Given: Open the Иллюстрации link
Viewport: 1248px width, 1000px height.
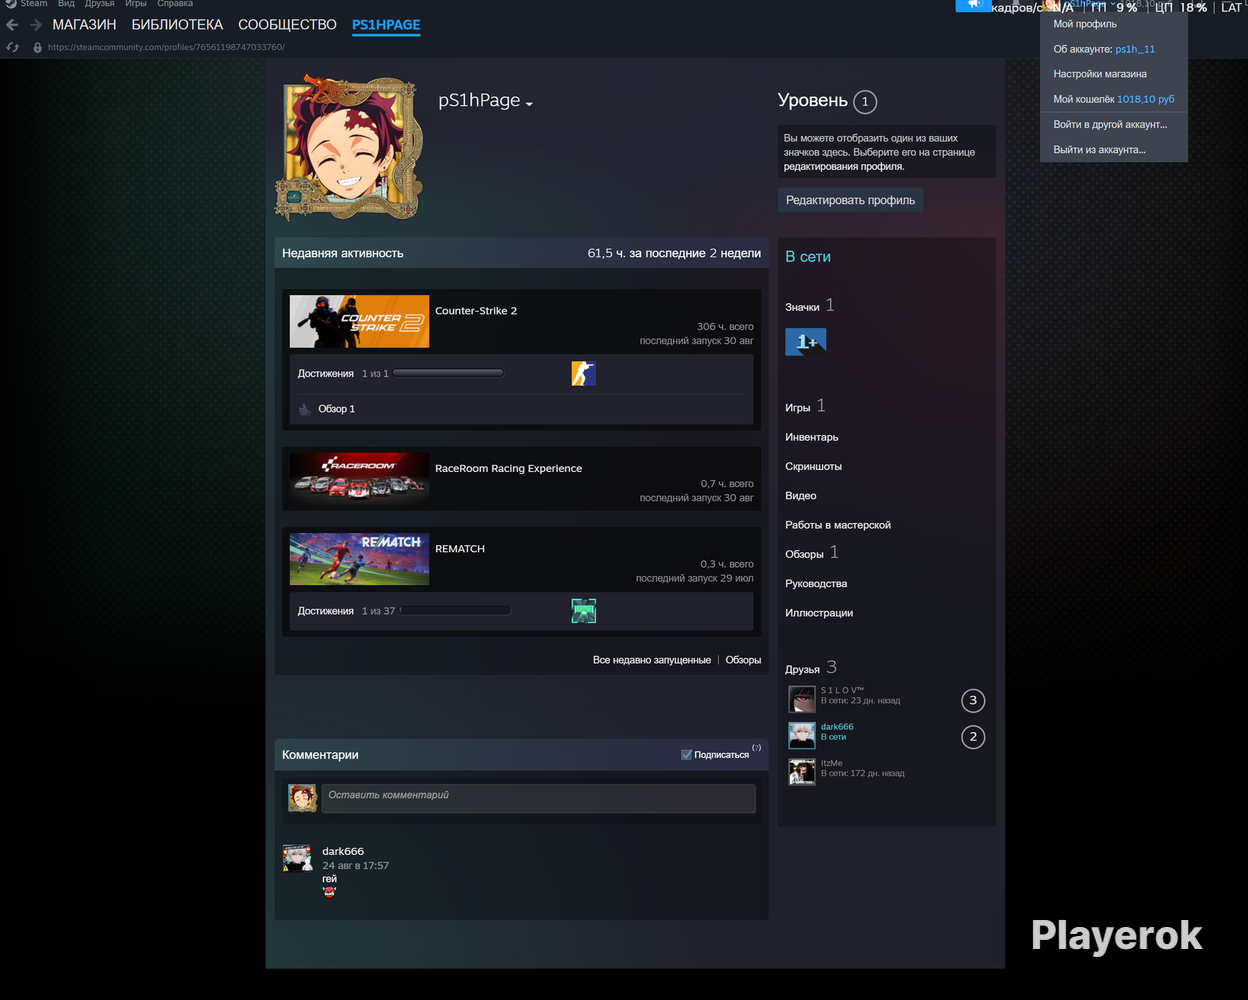Looking at the screenshot, I should click(819, 613).
